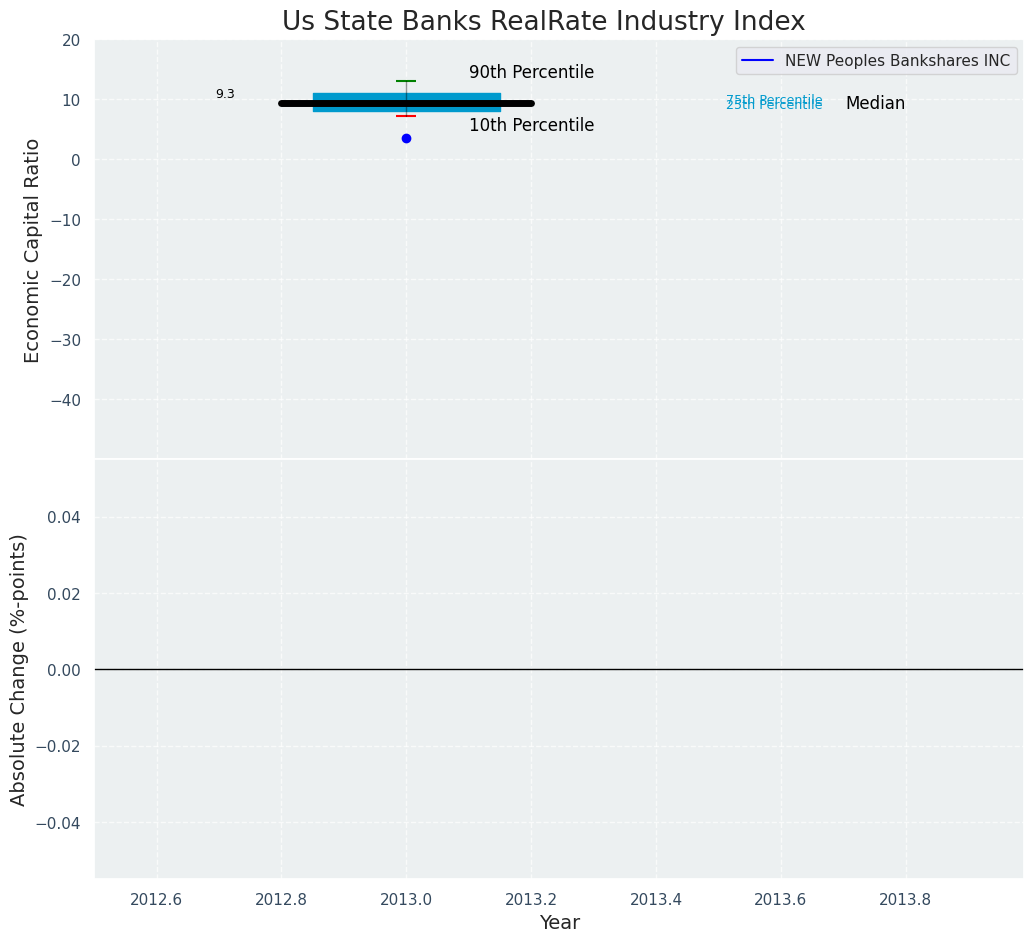This screenshot has width=1034, height=942.
Task: Select the 10th Percentile annotation text
Action: click(x=531, y=125)
